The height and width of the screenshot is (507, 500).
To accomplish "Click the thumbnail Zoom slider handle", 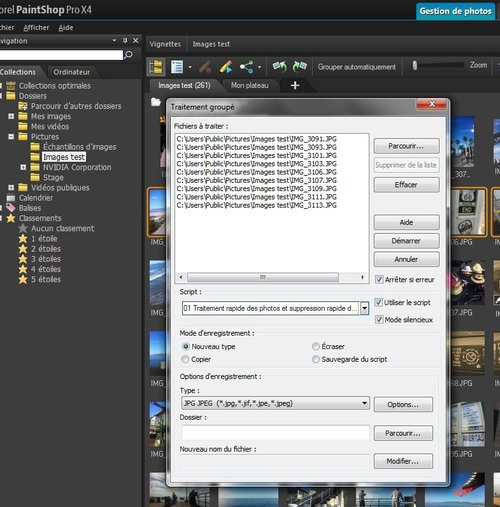I will click(415, 65).
